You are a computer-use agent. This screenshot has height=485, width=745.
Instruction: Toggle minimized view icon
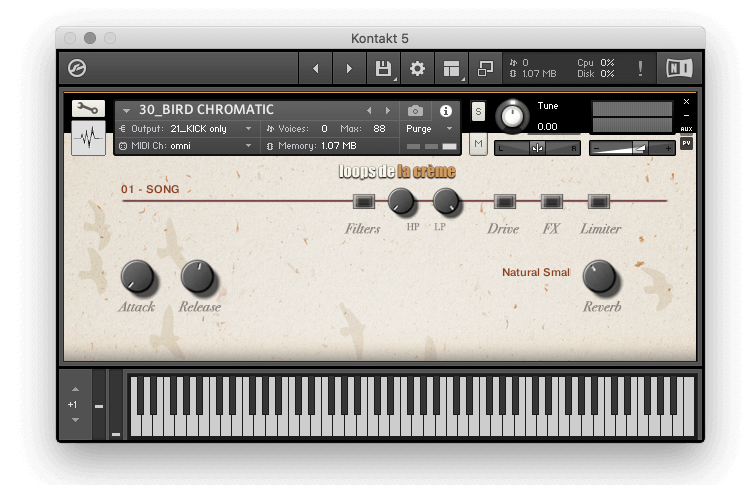(x=485, y=68)
